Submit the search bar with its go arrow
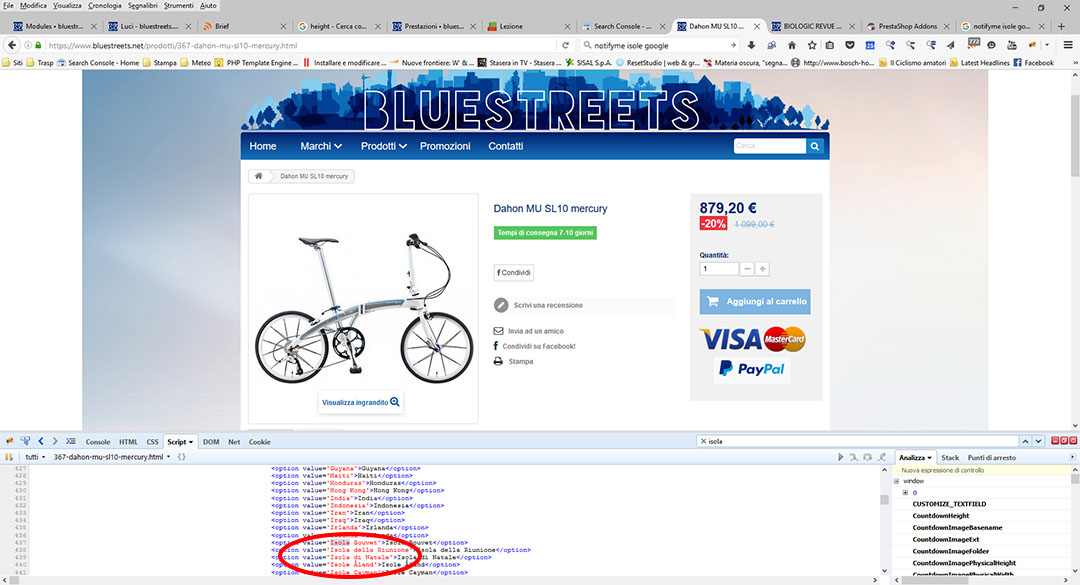This screenshot has width=1080, height=585. [x=734, y=45]
